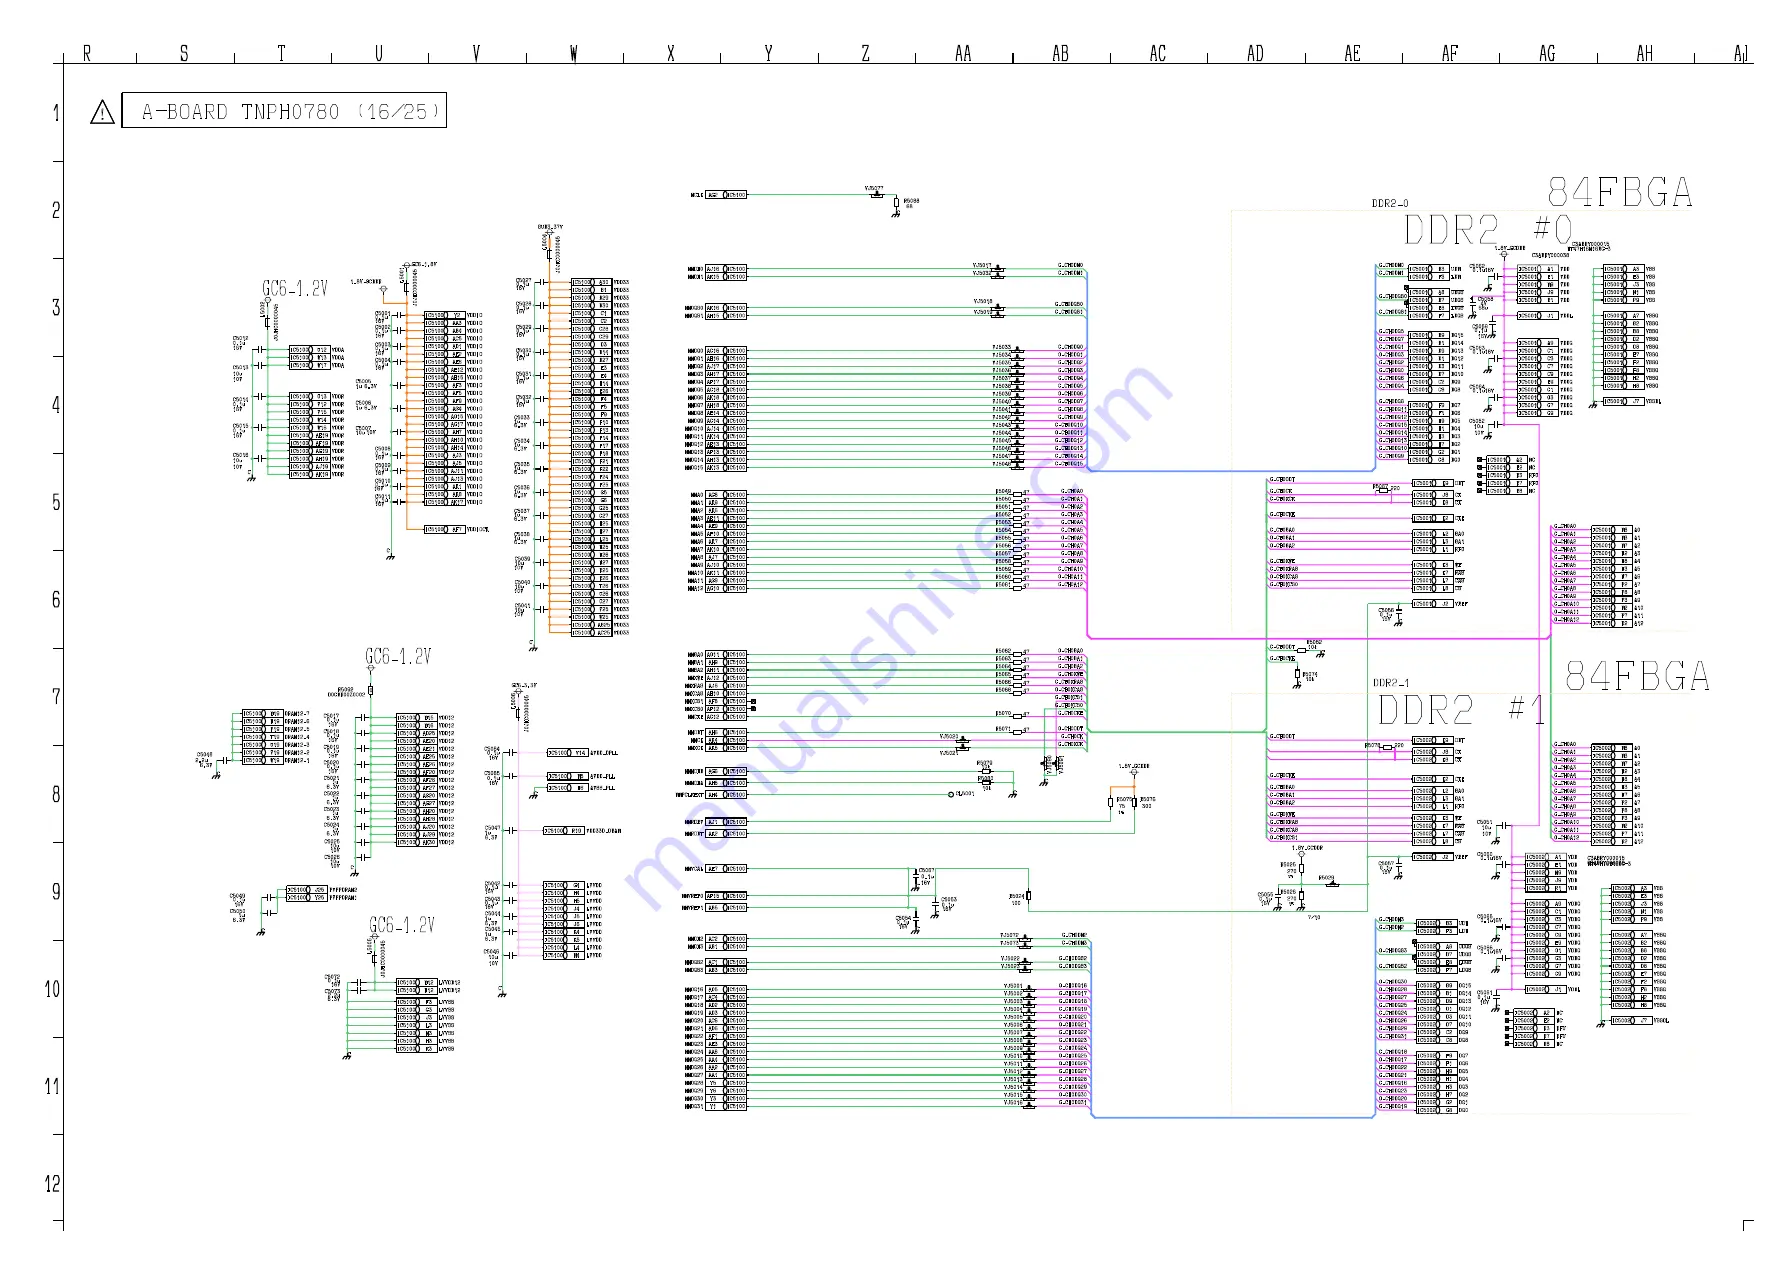The width and height of the screenshot is (1787, 1263).
Task: Click column header Y
Action: pyautogui.click(x=768, y=53)
